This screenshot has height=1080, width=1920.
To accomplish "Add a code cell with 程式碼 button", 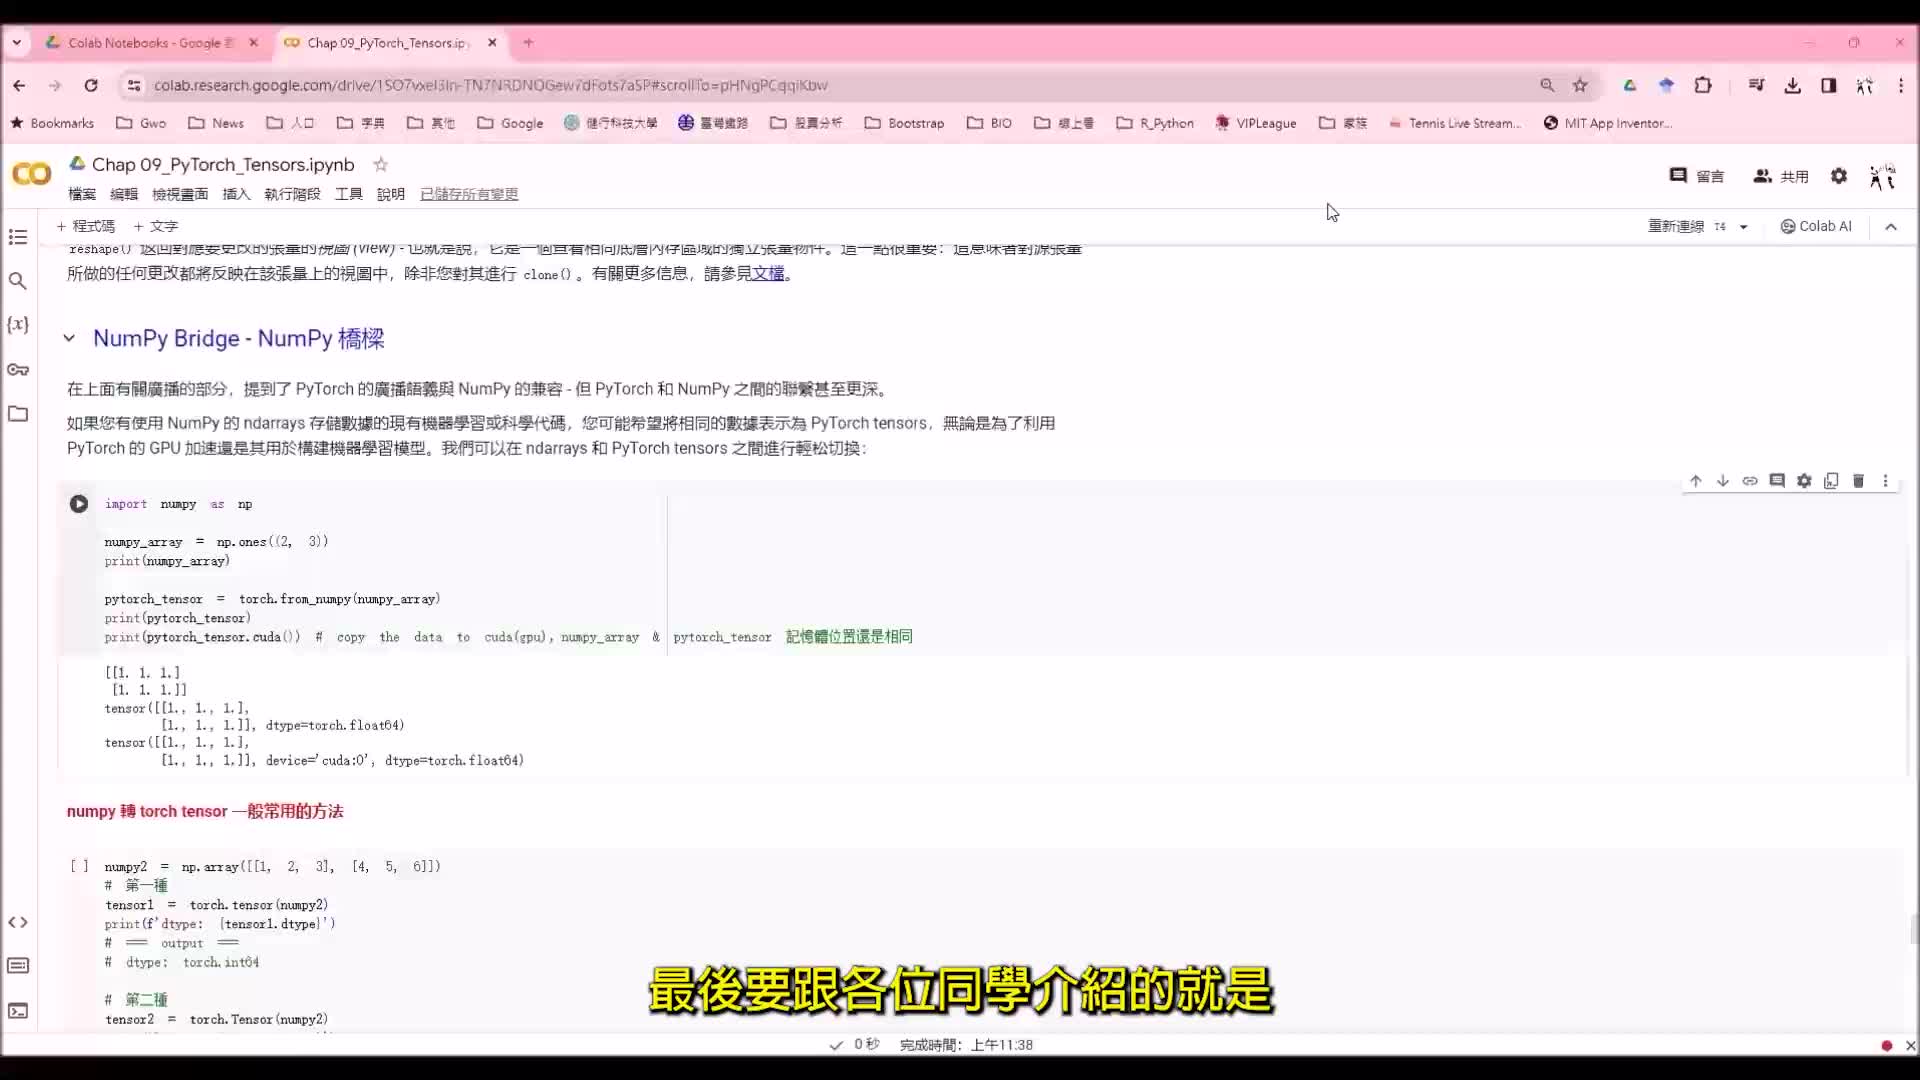I will 86,226.
